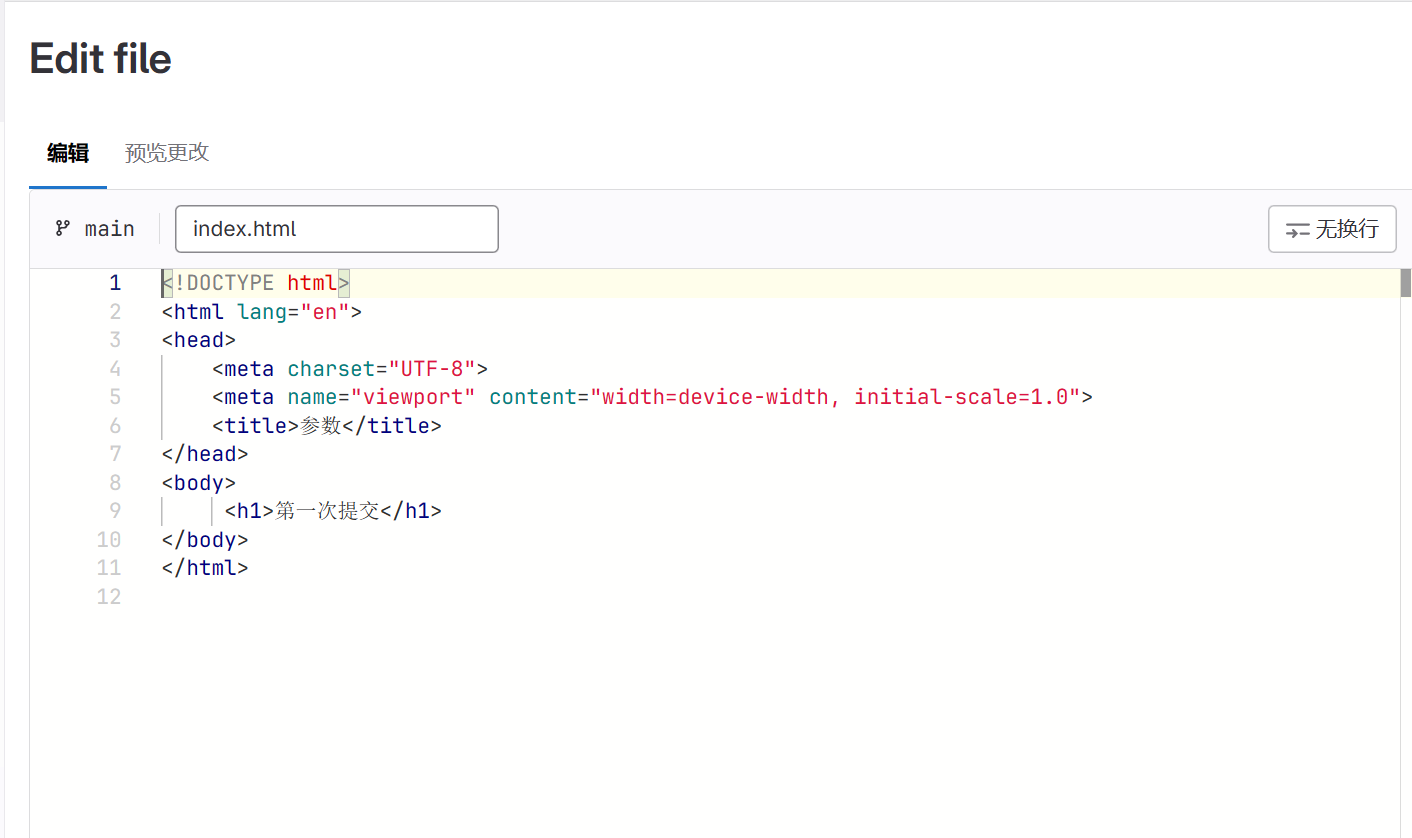Place cursor on the DOCTYPE html line
This screenshot has width=1412, height=838.
(x=255, y=283)
